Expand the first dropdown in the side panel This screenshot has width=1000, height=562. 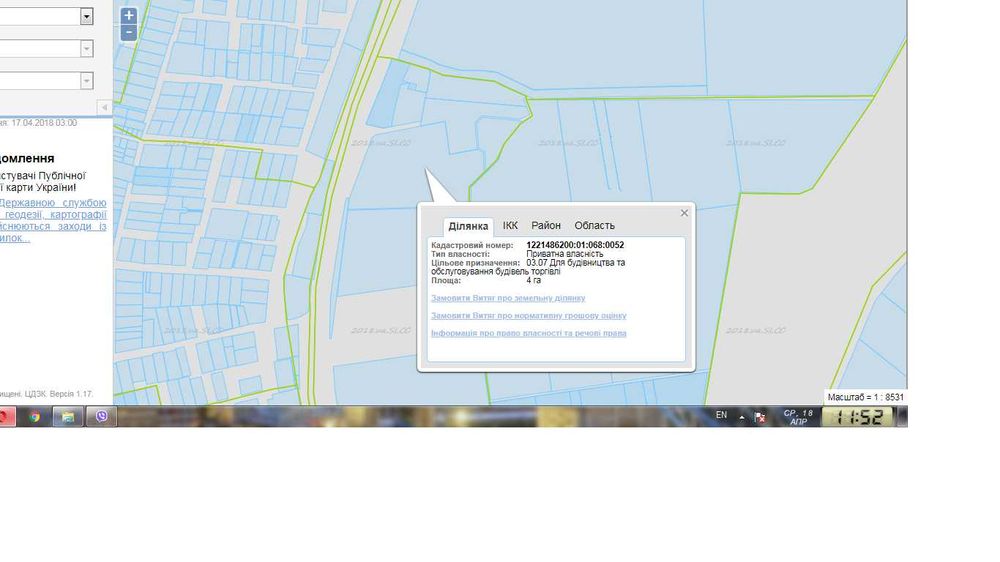(87, 17)
